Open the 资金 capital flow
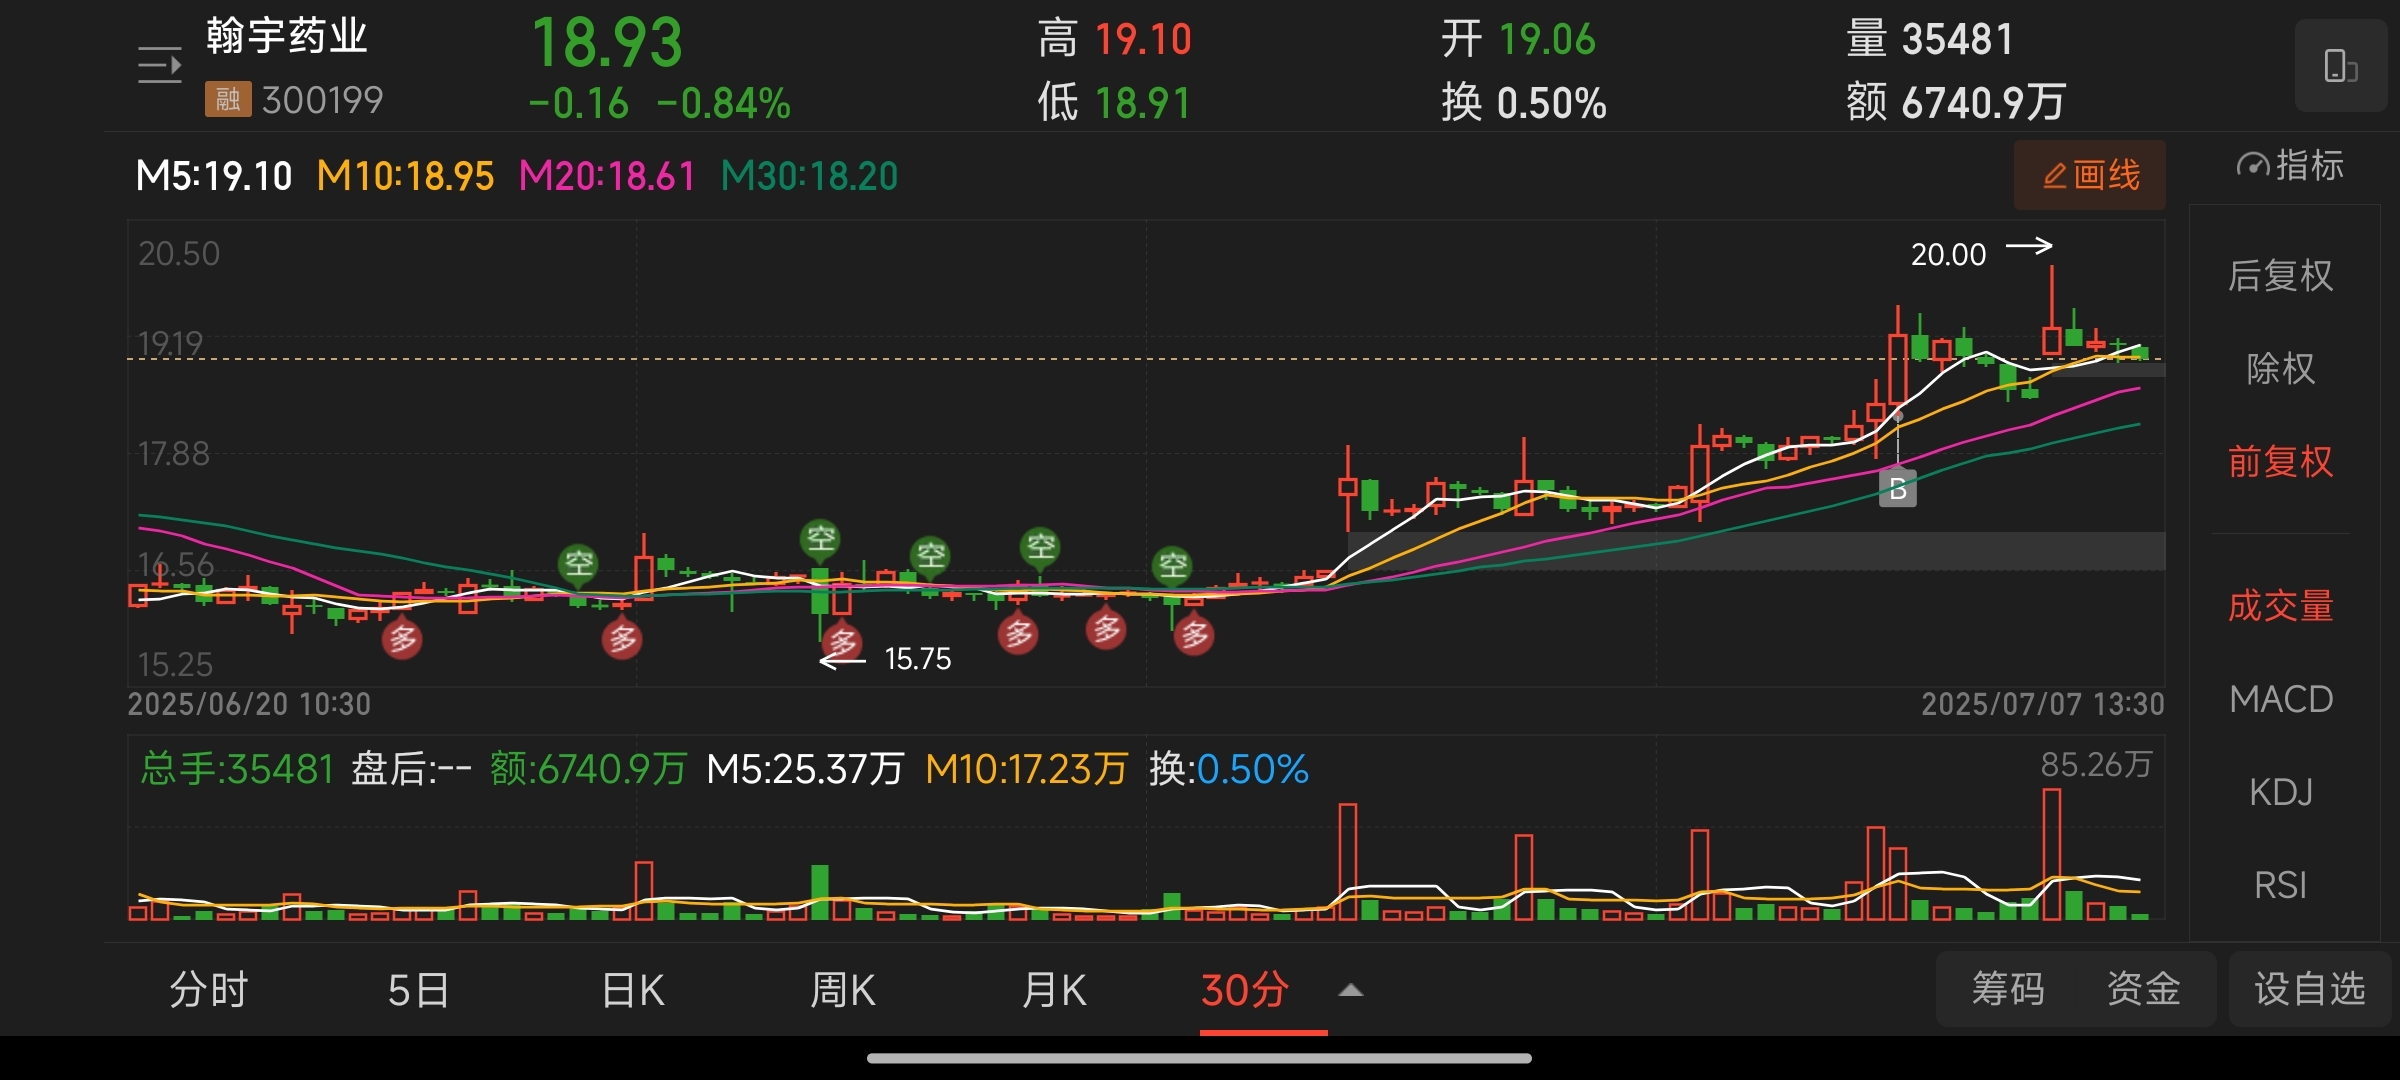Viewport: 2400px width, 1080px height. click(x=2143, y=989)
